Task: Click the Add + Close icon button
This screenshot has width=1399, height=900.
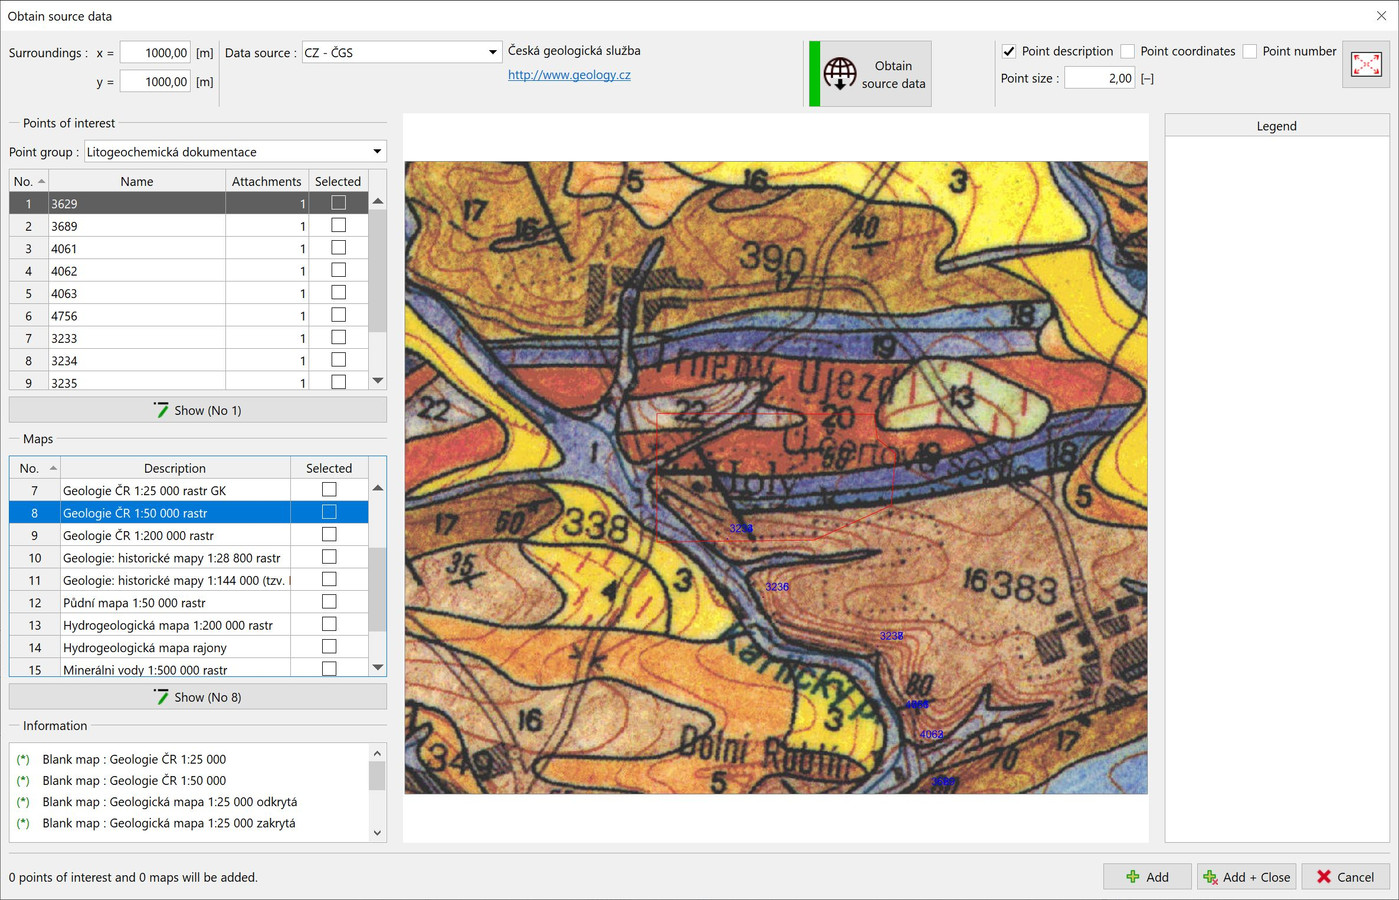Action: [1210, 877]
